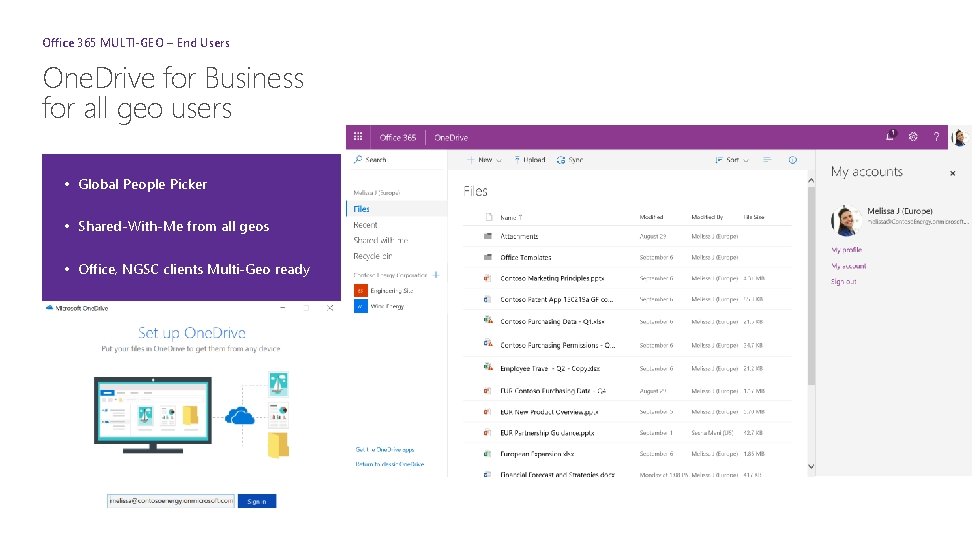Click Contoso Patent App document icon
Image resolution: width=979 pixels, height=551 pixels.
point(488,299)
